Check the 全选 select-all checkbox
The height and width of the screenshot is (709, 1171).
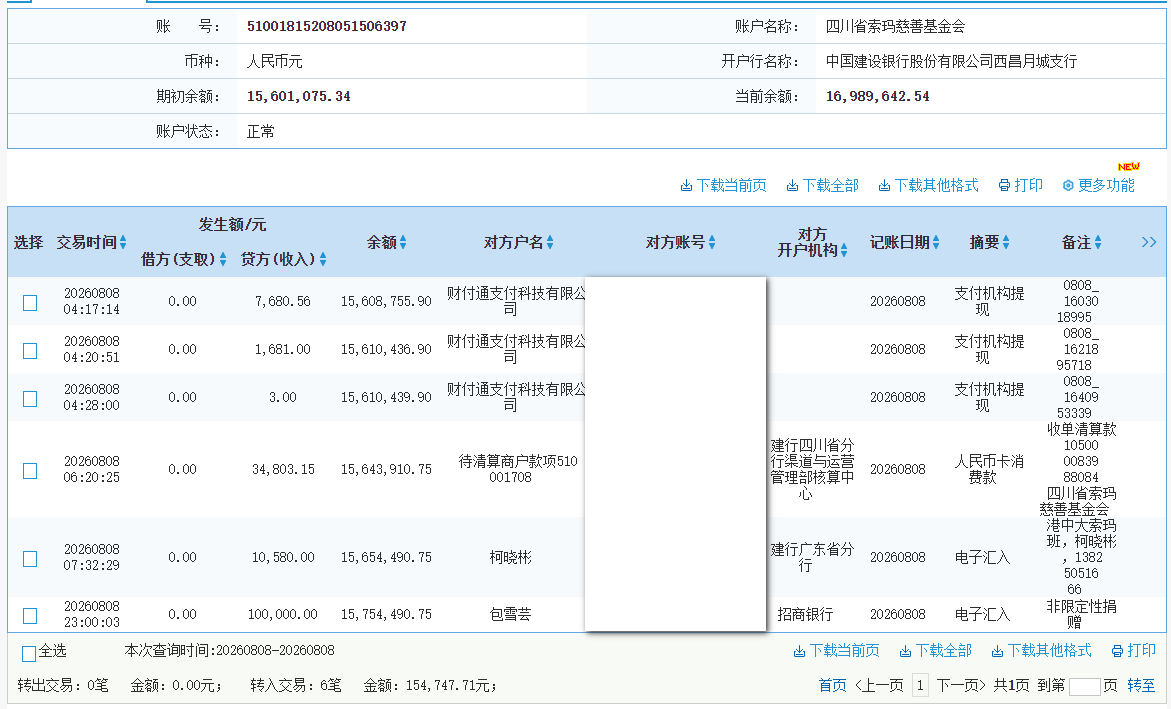(29, 654)
